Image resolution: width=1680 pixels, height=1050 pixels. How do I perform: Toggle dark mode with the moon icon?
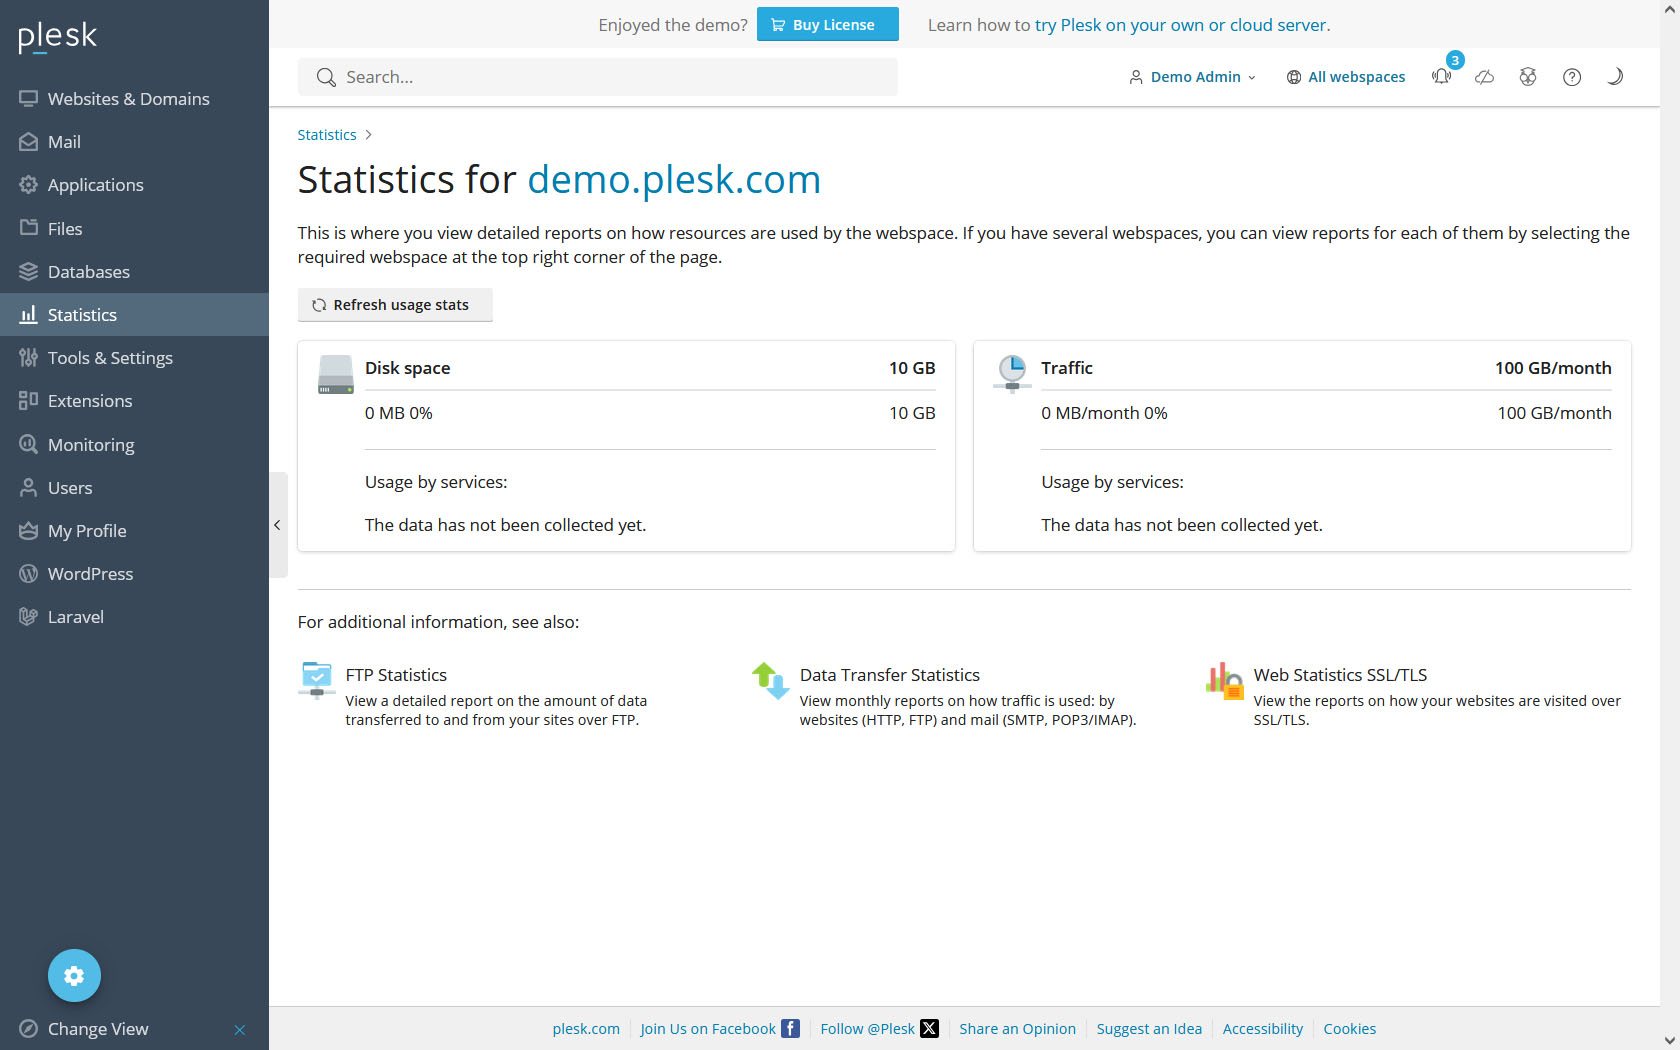[x=1615, y=77]
